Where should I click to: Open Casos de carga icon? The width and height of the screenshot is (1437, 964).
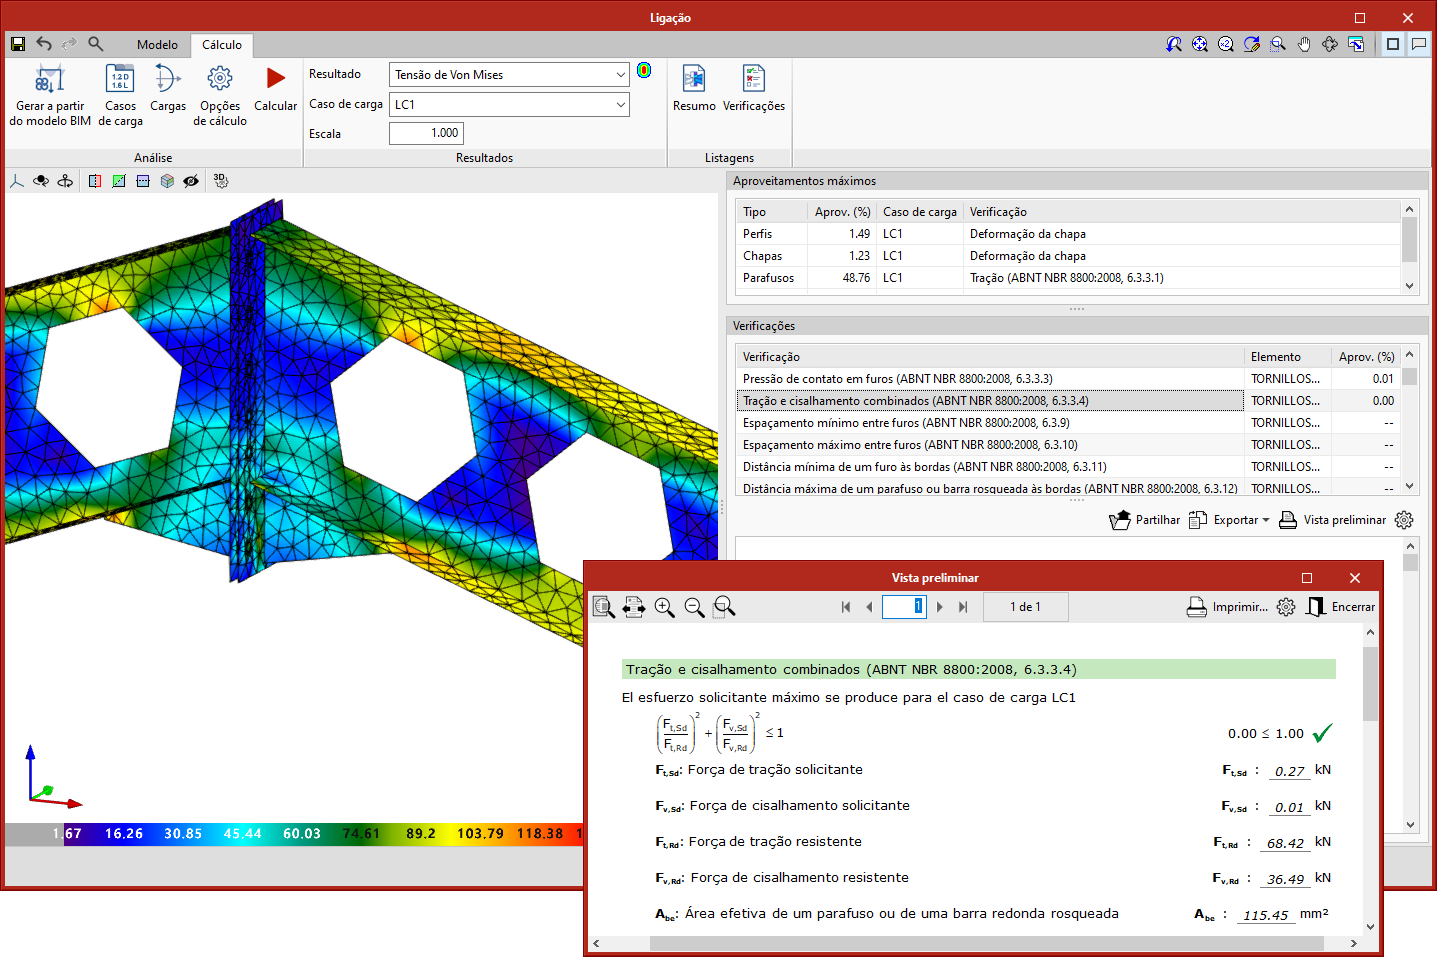point(120,79)
